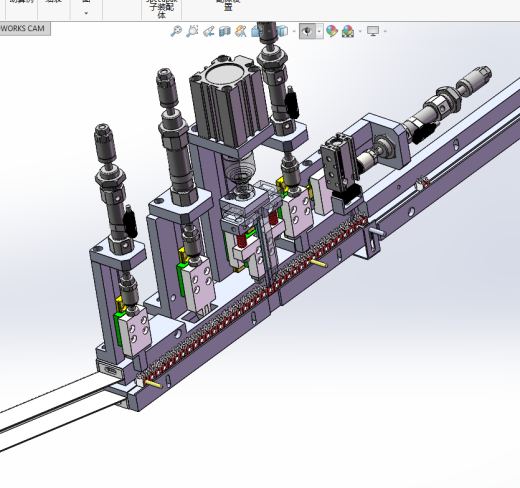Select the red chain strip along the rail

(253, 300)
